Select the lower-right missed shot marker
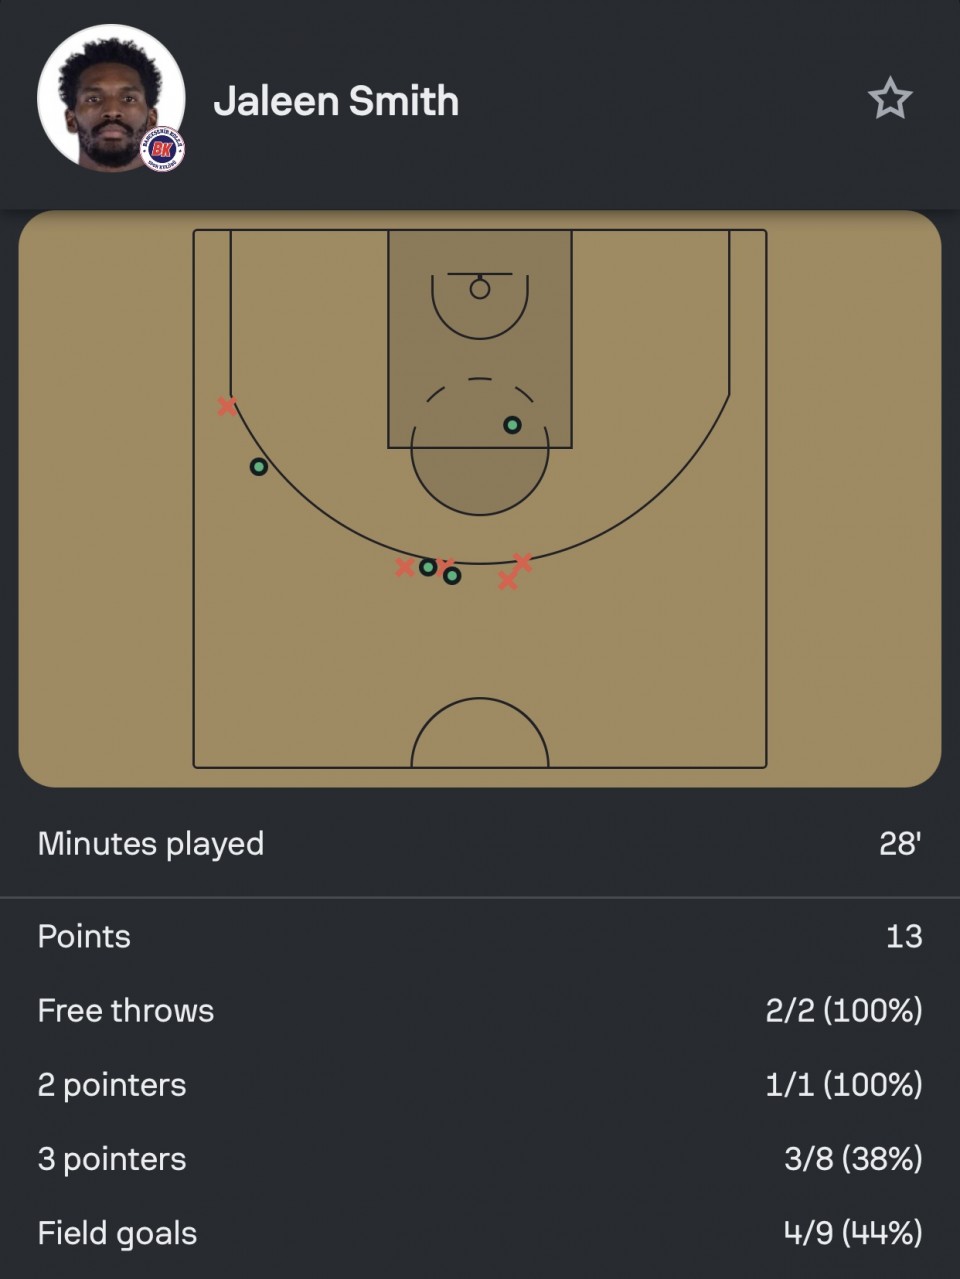 pos(507,580)
